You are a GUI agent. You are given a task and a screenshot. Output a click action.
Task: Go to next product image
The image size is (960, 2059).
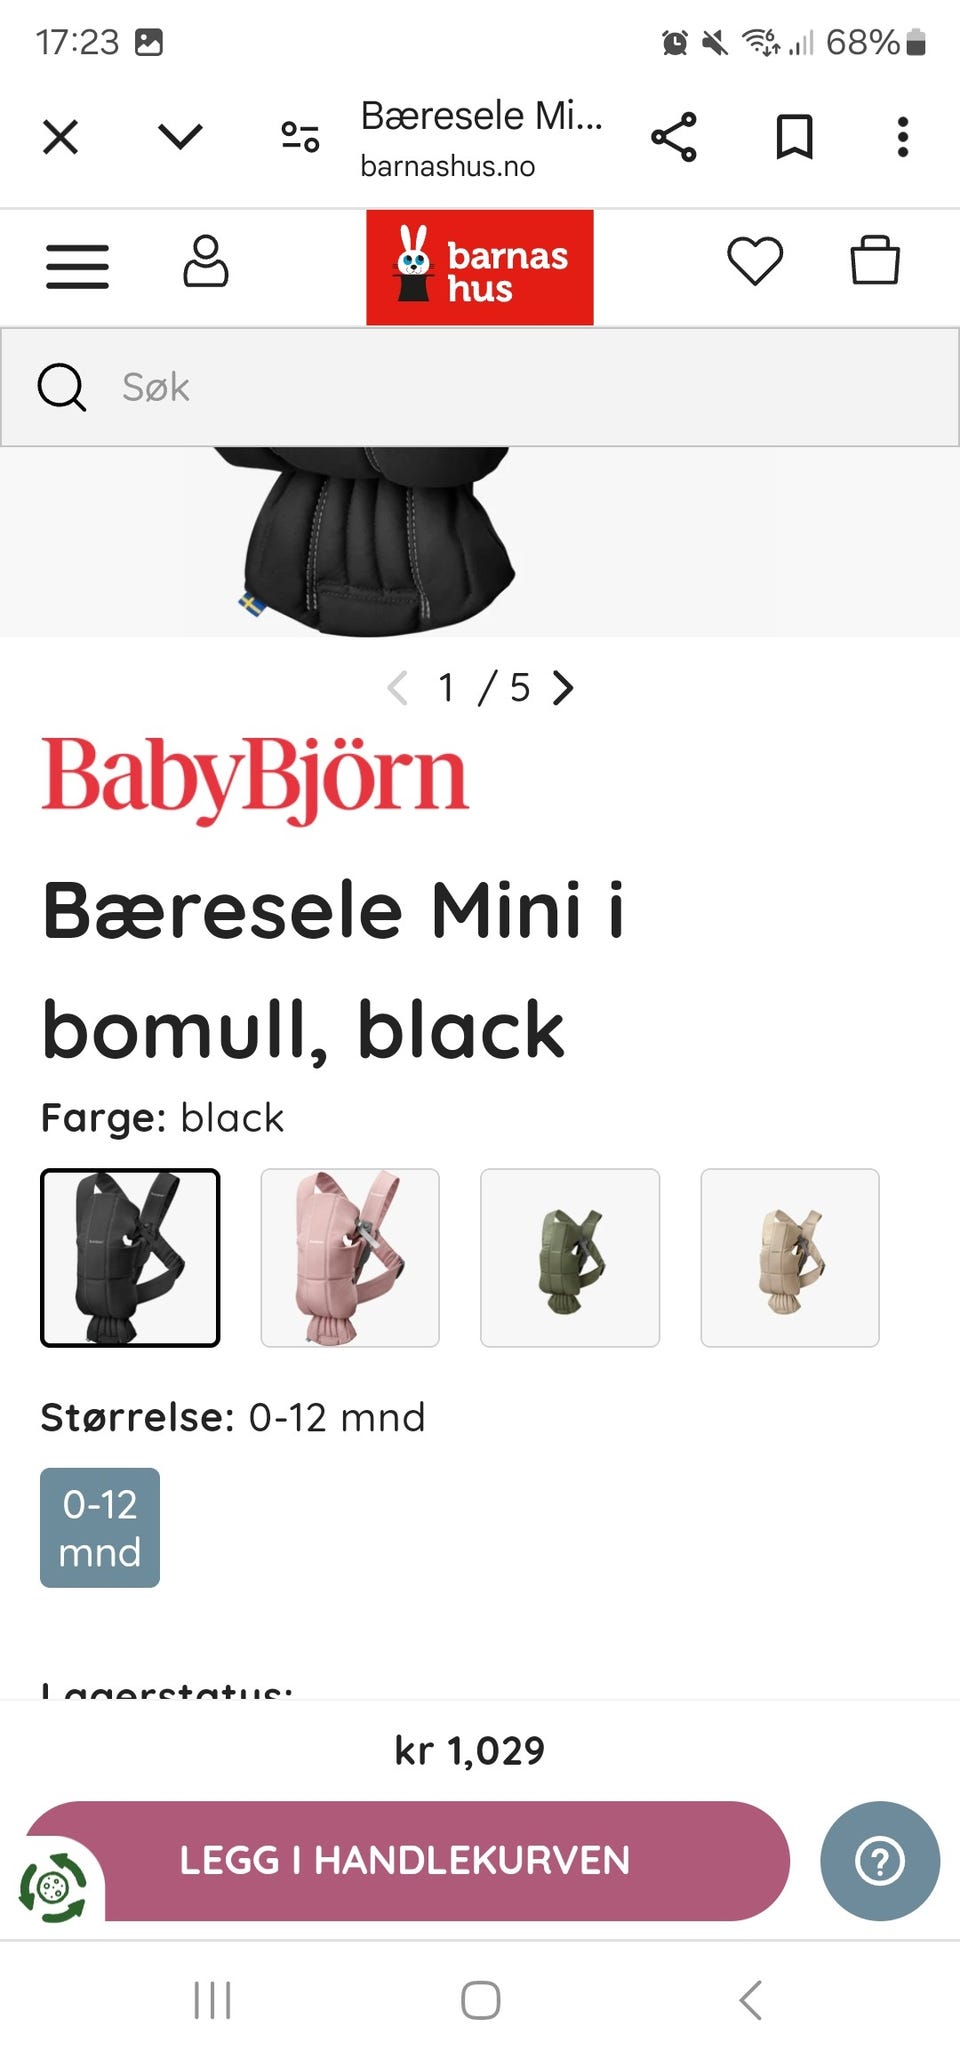click(x=564, y=688)
